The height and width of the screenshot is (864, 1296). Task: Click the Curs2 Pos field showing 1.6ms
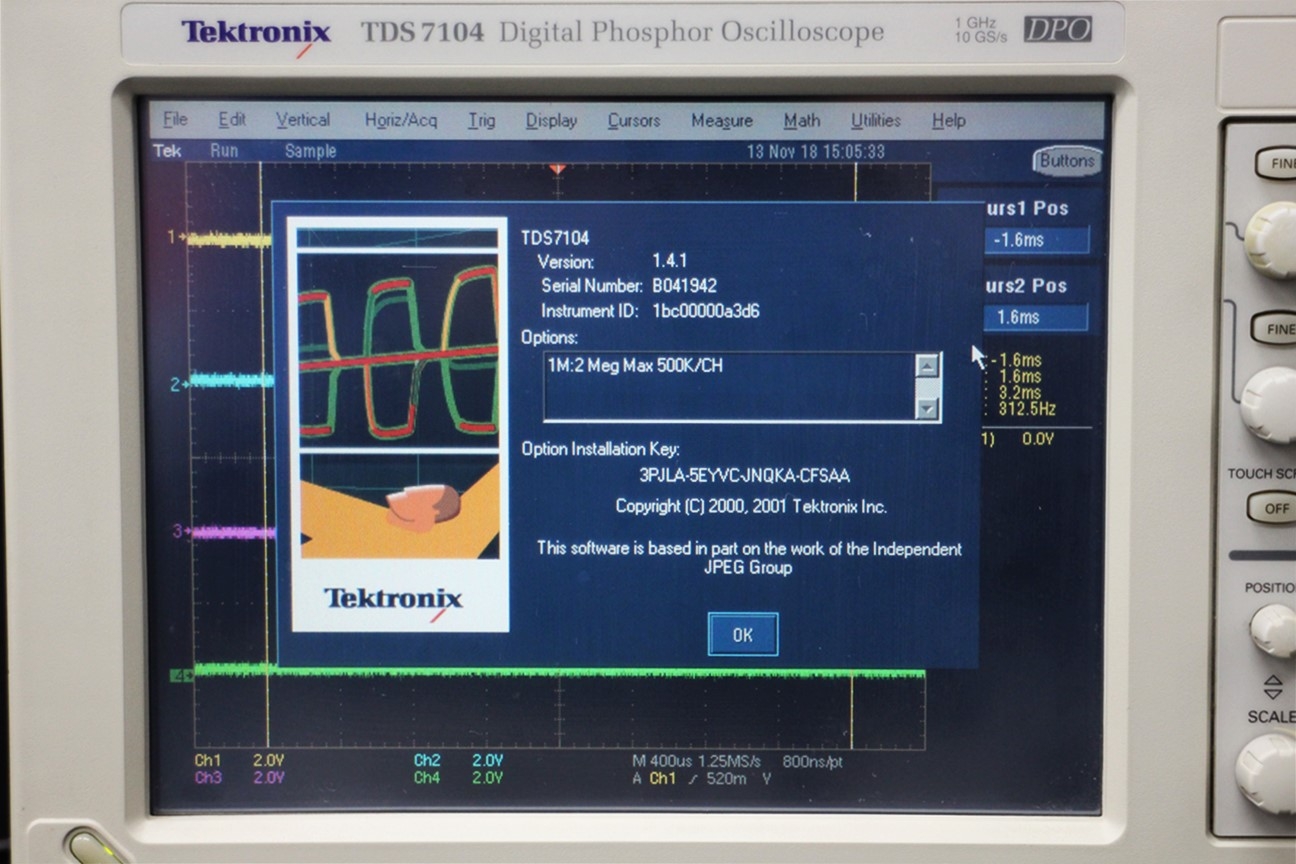[1036, 317]
